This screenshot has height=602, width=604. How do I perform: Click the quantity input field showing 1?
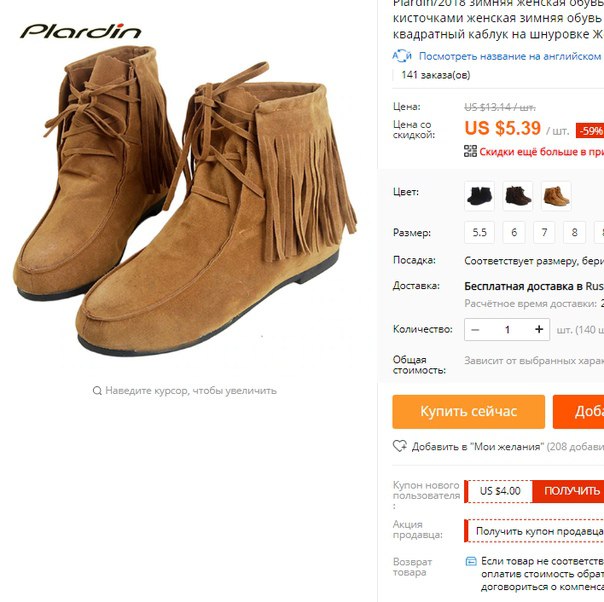(507, 330)
